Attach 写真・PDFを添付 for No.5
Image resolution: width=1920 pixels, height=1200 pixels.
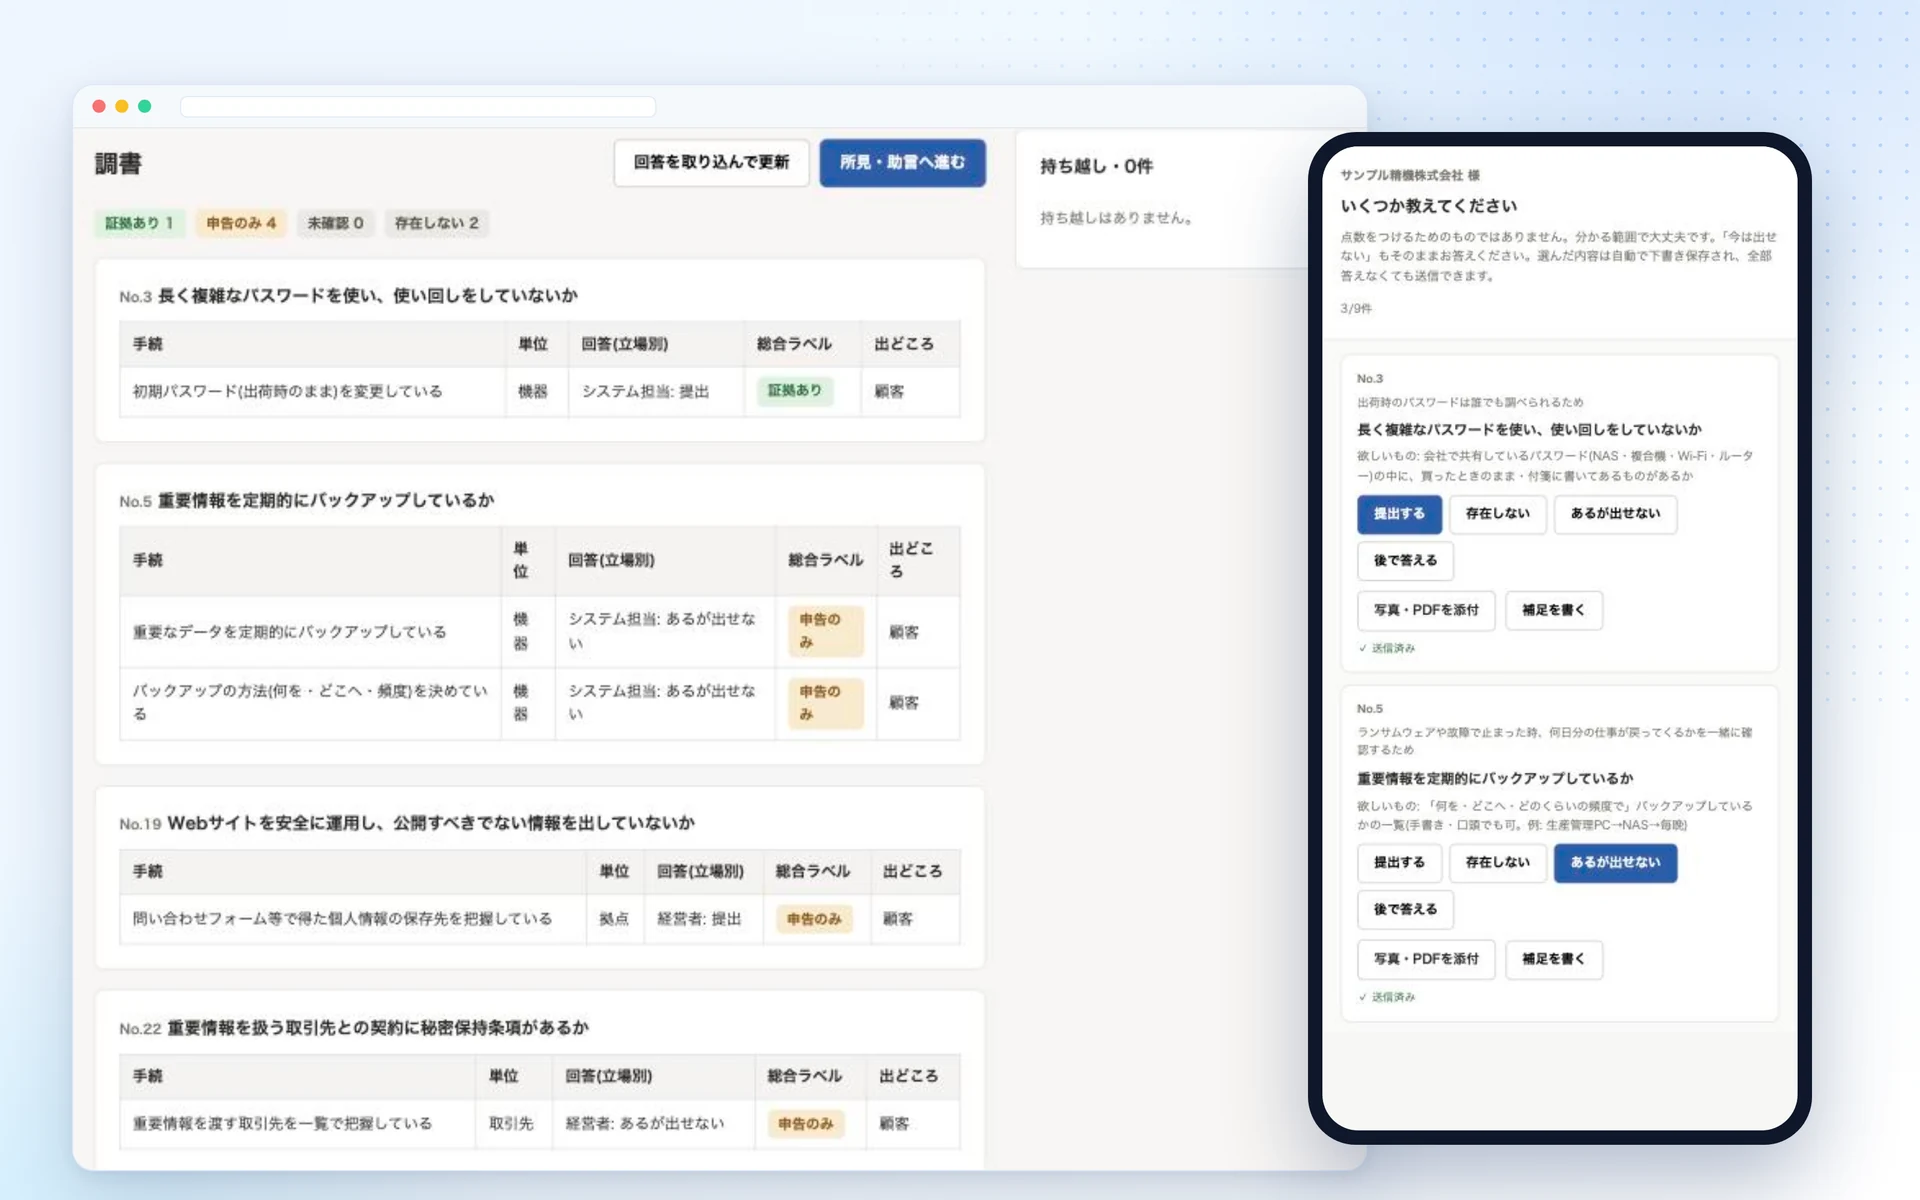[1426, 959]
